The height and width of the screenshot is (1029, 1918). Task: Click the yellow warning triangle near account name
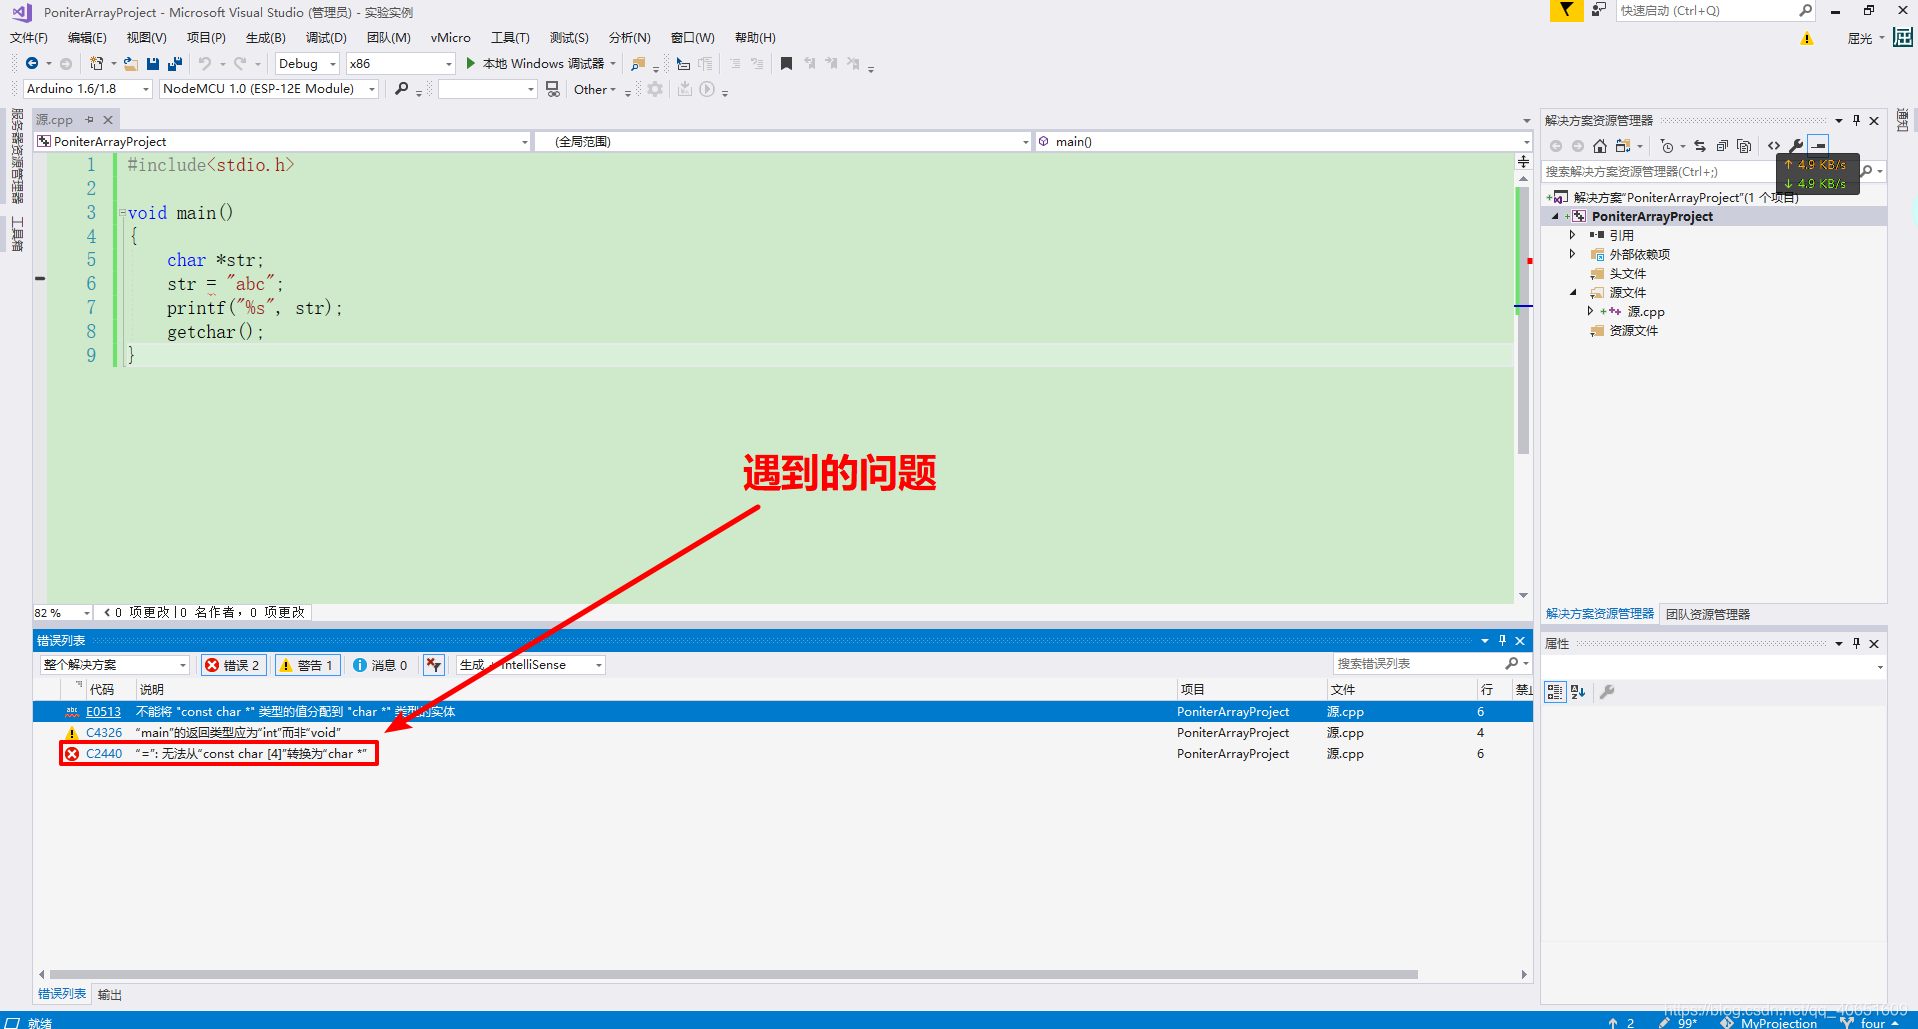(x=1807, y=39)
